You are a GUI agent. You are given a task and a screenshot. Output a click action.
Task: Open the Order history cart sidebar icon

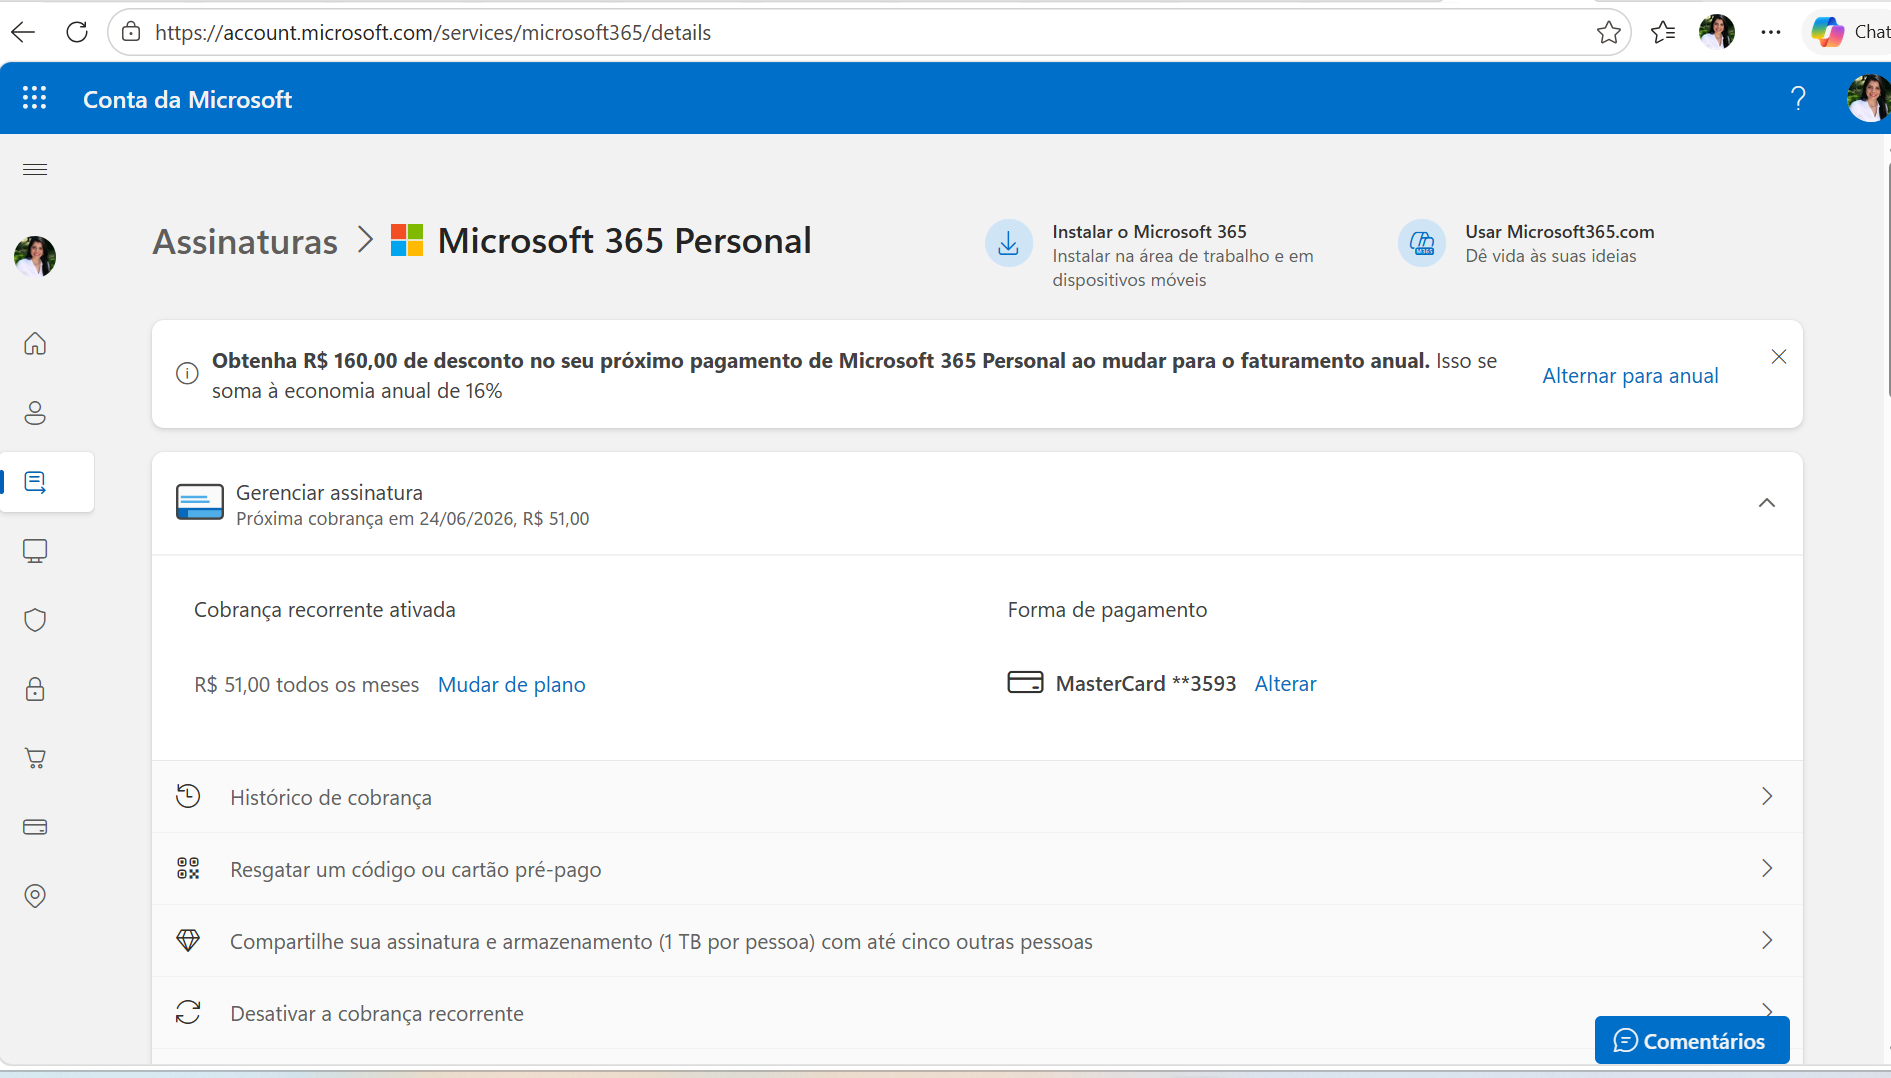[35, 758]
